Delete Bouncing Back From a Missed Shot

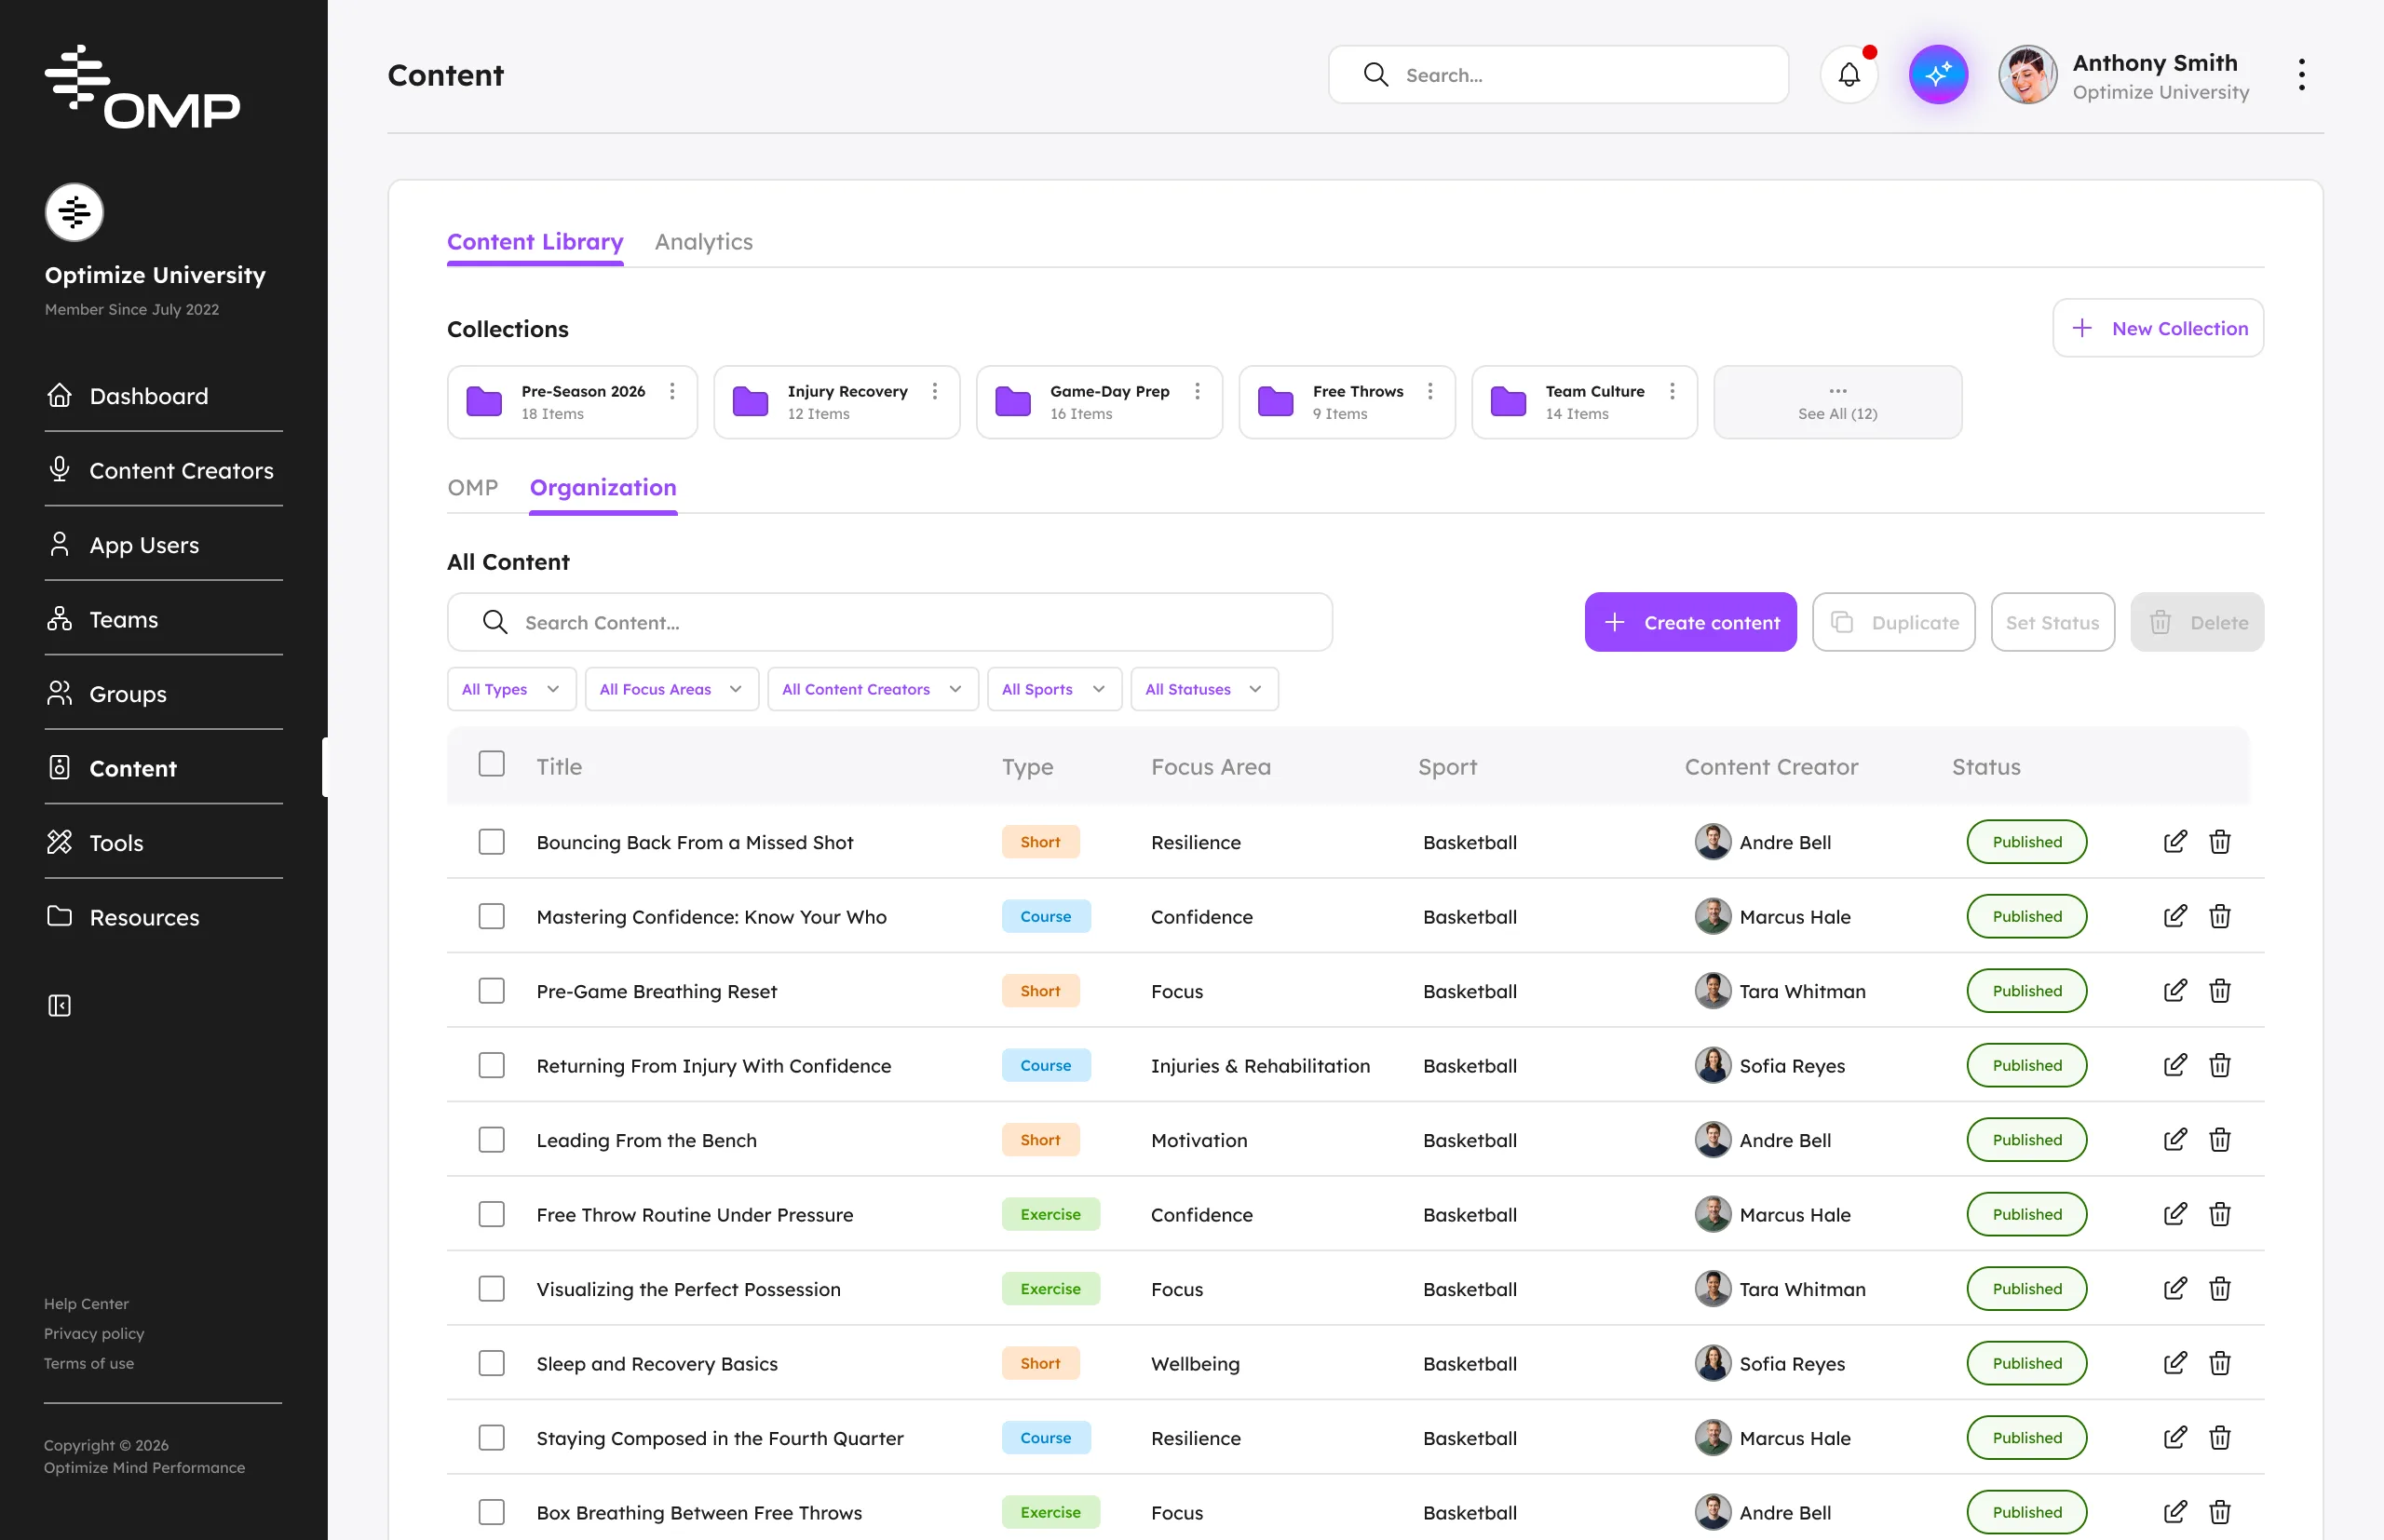tap(2219, 842)
